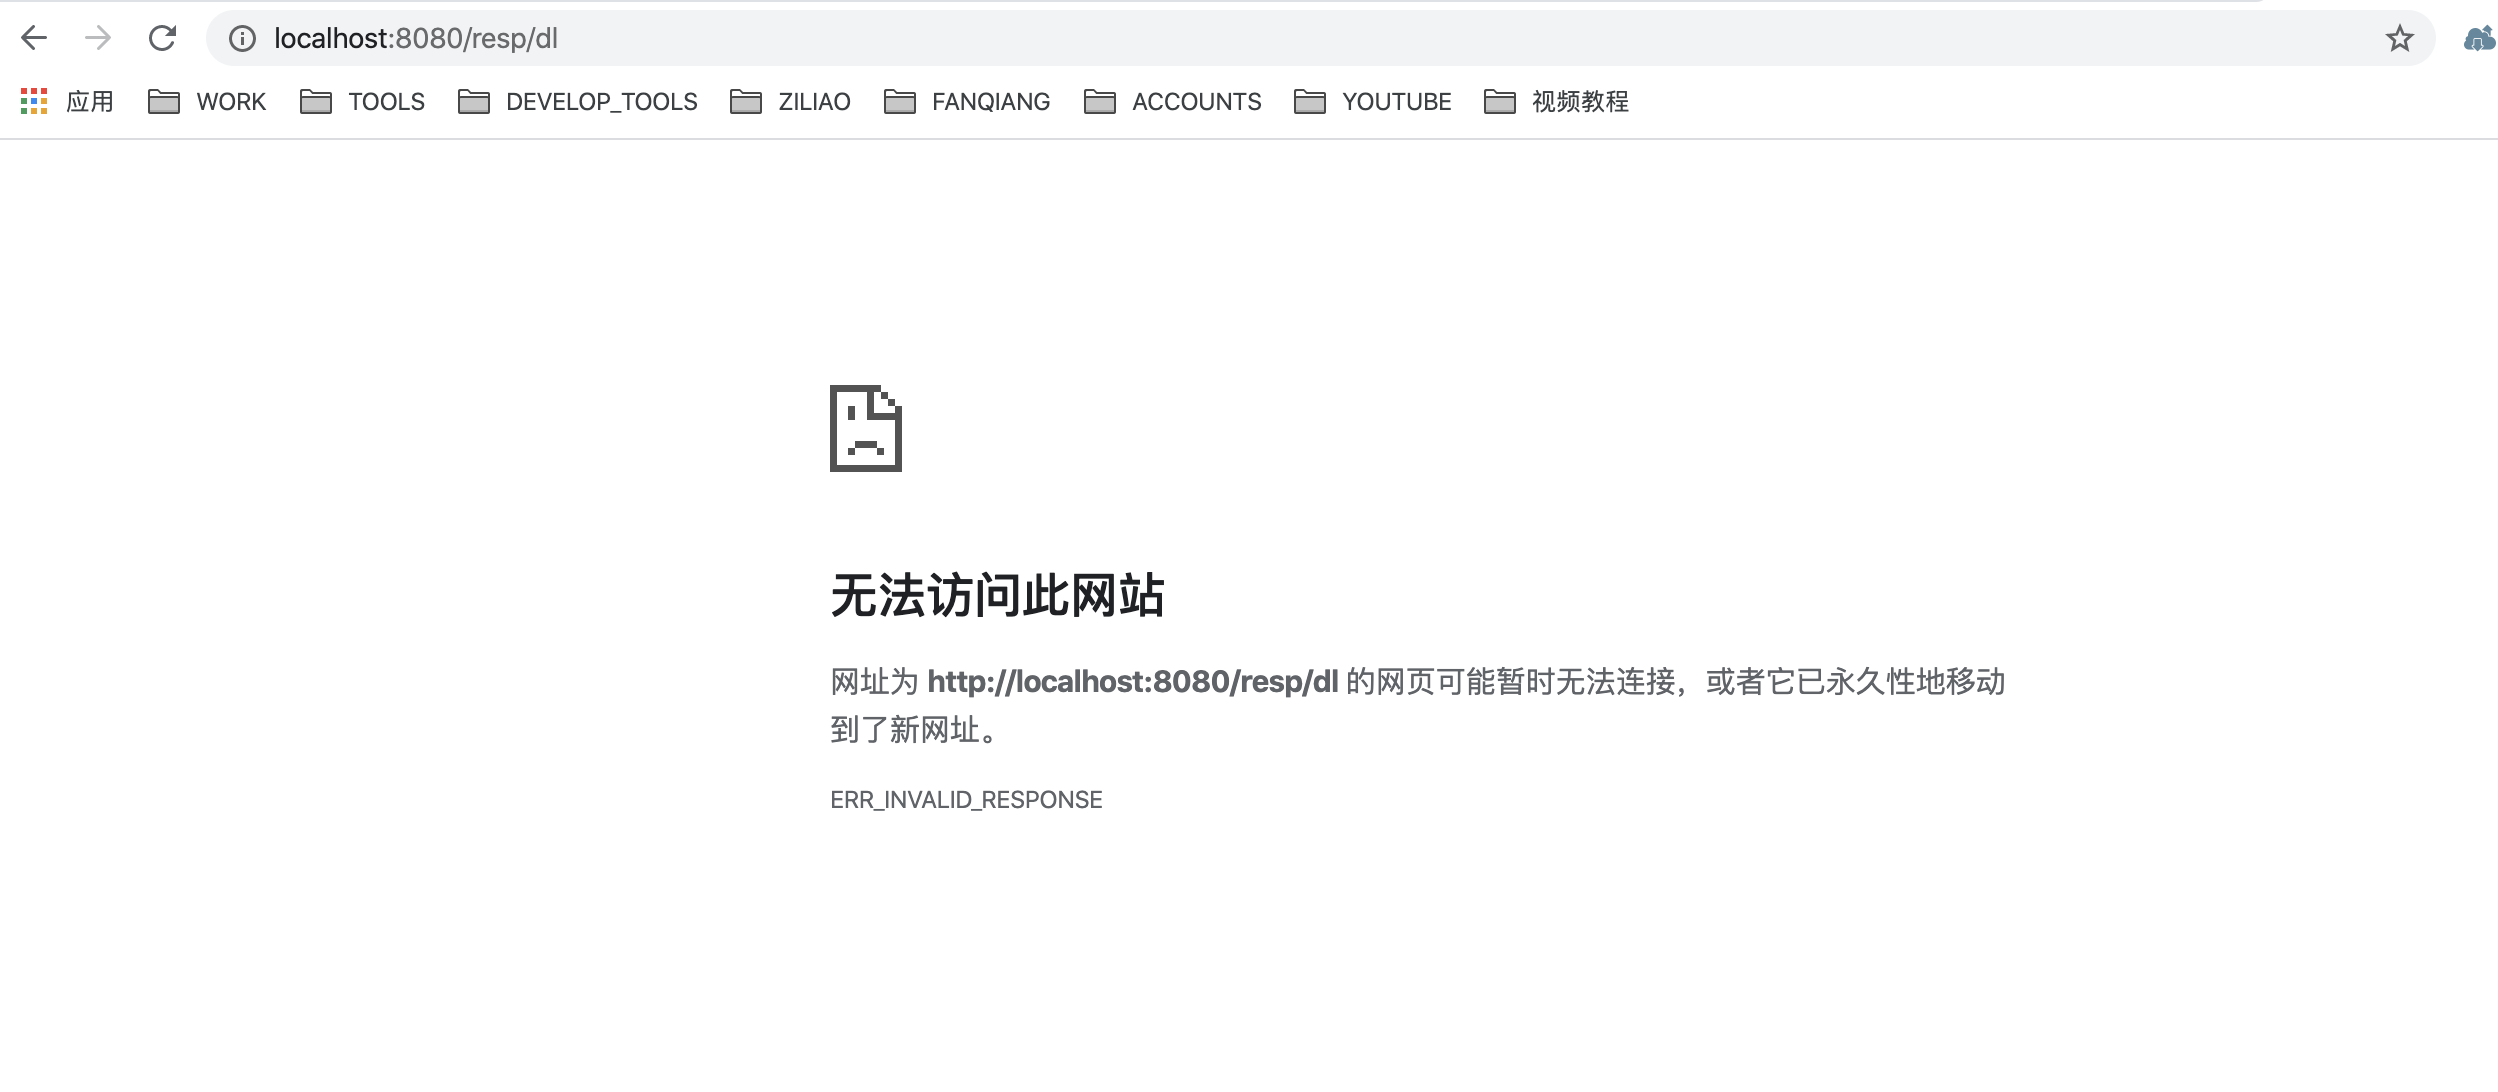Click the browser forward arrow
Image resolution: width=2498 pixels, height=1092 pixels.
coord(98,39)
